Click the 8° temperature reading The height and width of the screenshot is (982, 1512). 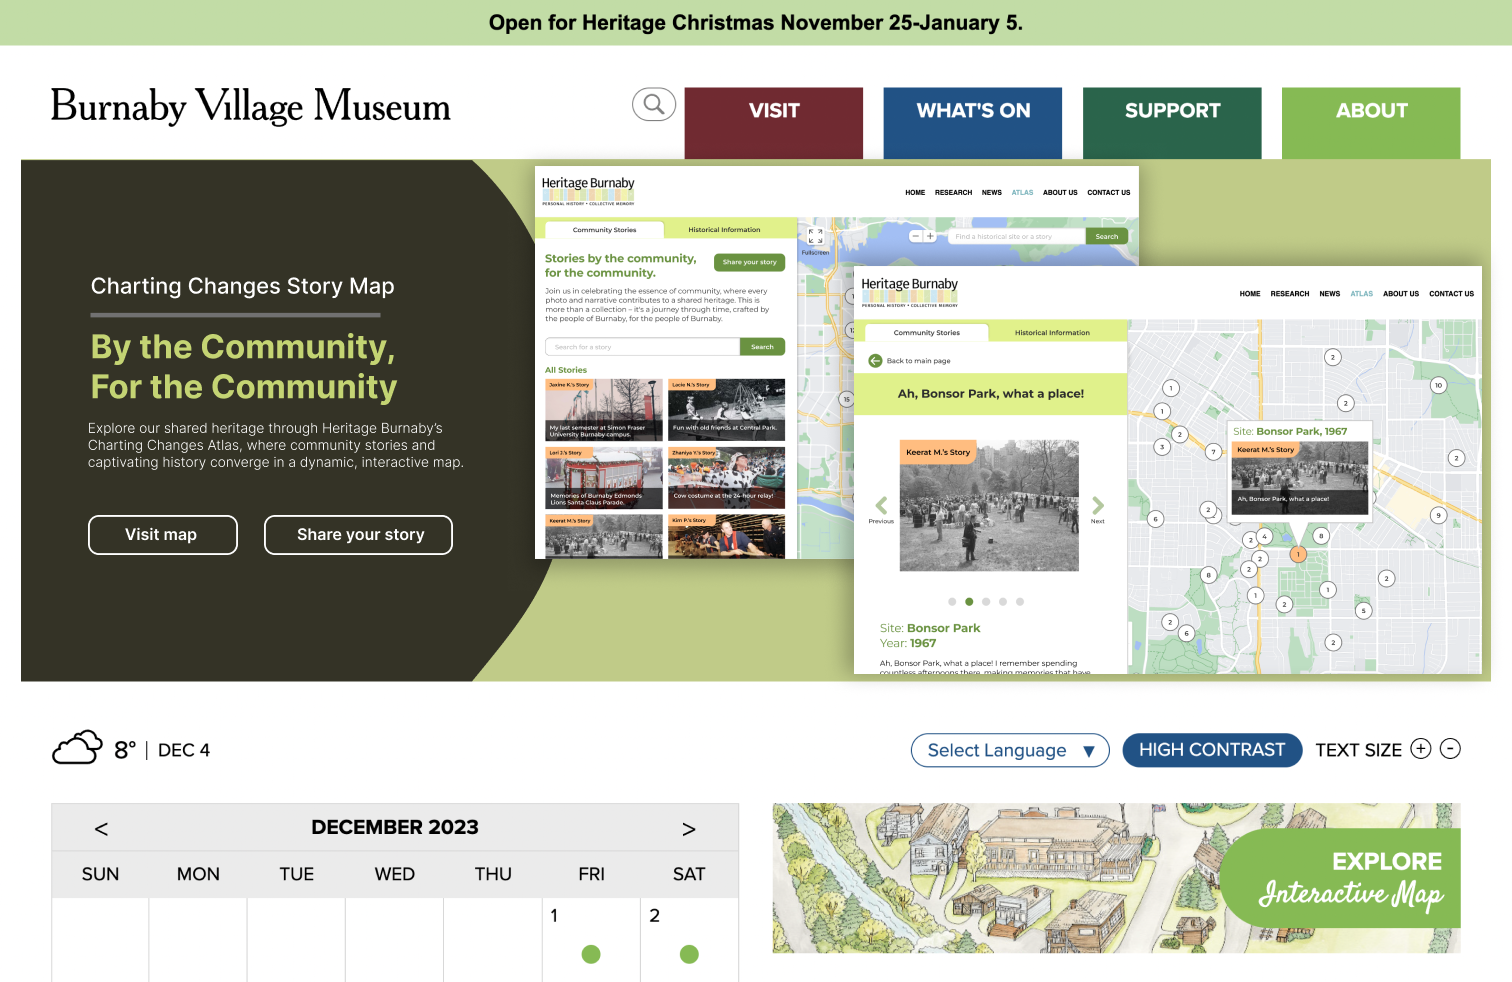click(125, 750)
